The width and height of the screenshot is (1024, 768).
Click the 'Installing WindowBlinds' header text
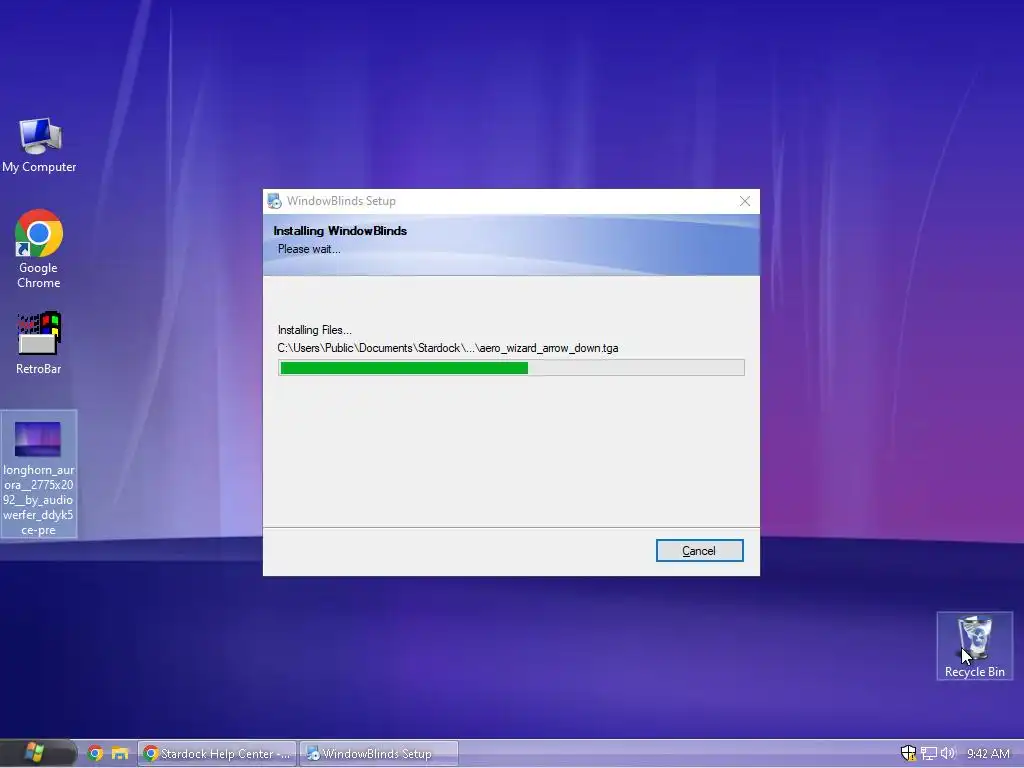pyautogui.click(x=340, y=231)
